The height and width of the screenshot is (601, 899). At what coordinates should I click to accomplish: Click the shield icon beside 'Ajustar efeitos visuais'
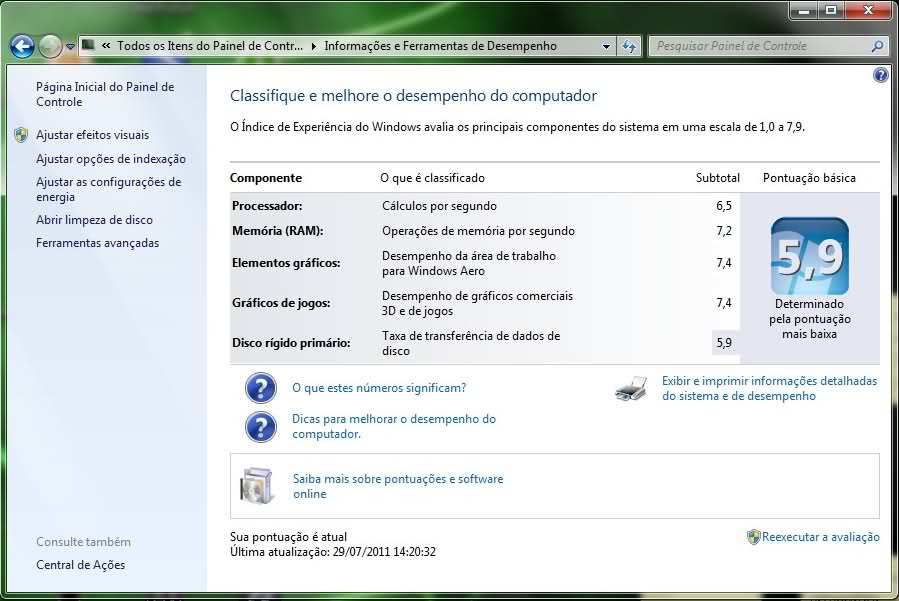coord(21,135)
